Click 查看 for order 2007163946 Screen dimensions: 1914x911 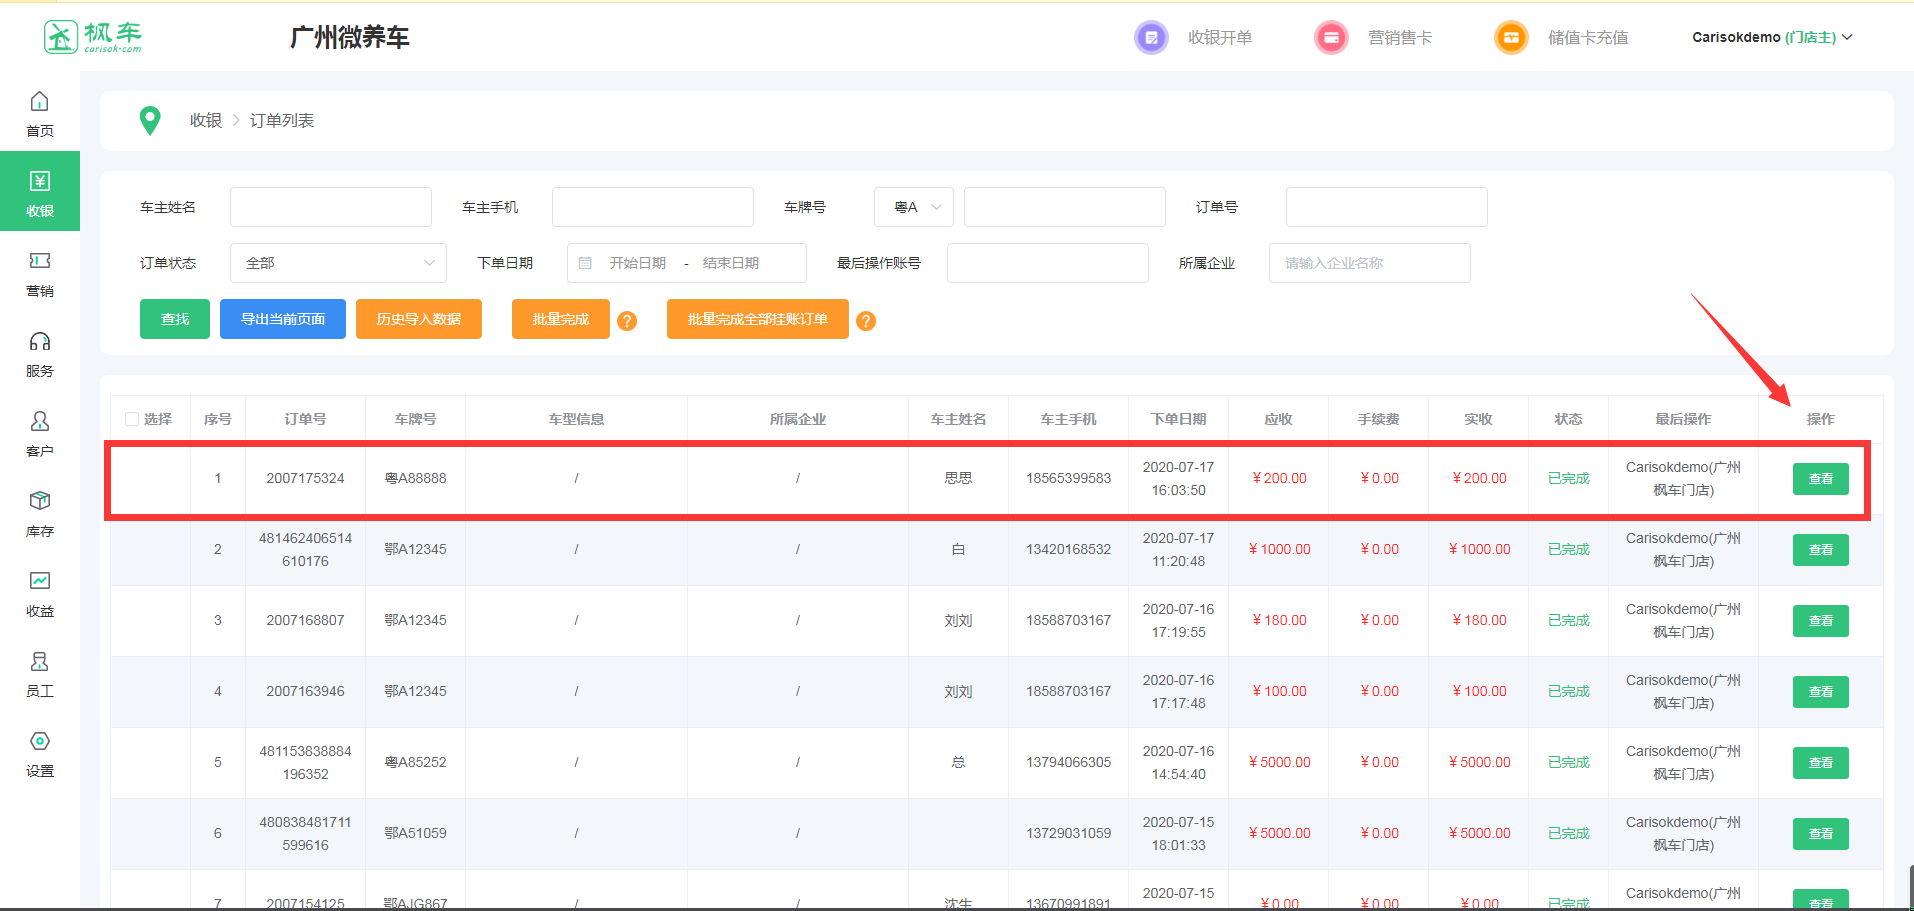1820,692
